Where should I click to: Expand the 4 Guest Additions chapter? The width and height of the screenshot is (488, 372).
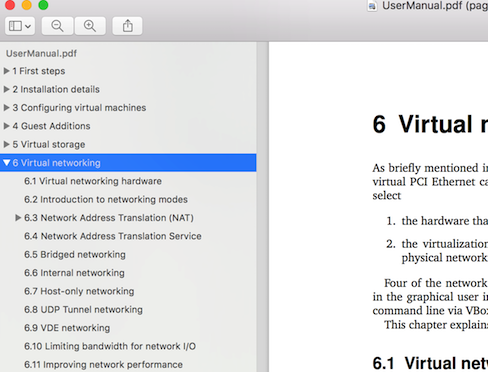[x=6, y=126]
